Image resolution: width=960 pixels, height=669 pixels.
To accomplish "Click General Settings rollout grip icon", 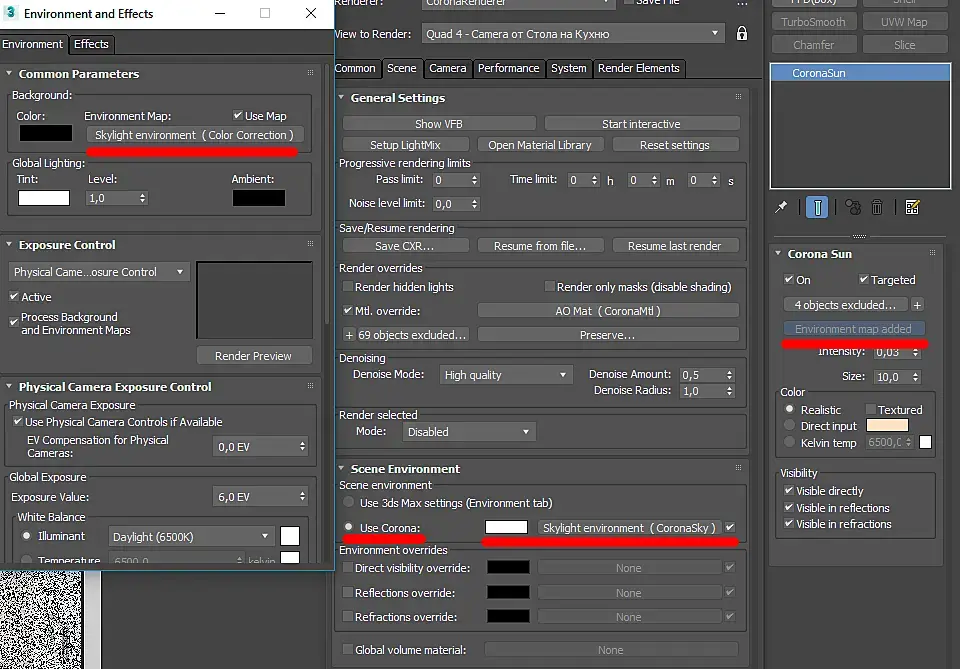I will click(738, 97).
